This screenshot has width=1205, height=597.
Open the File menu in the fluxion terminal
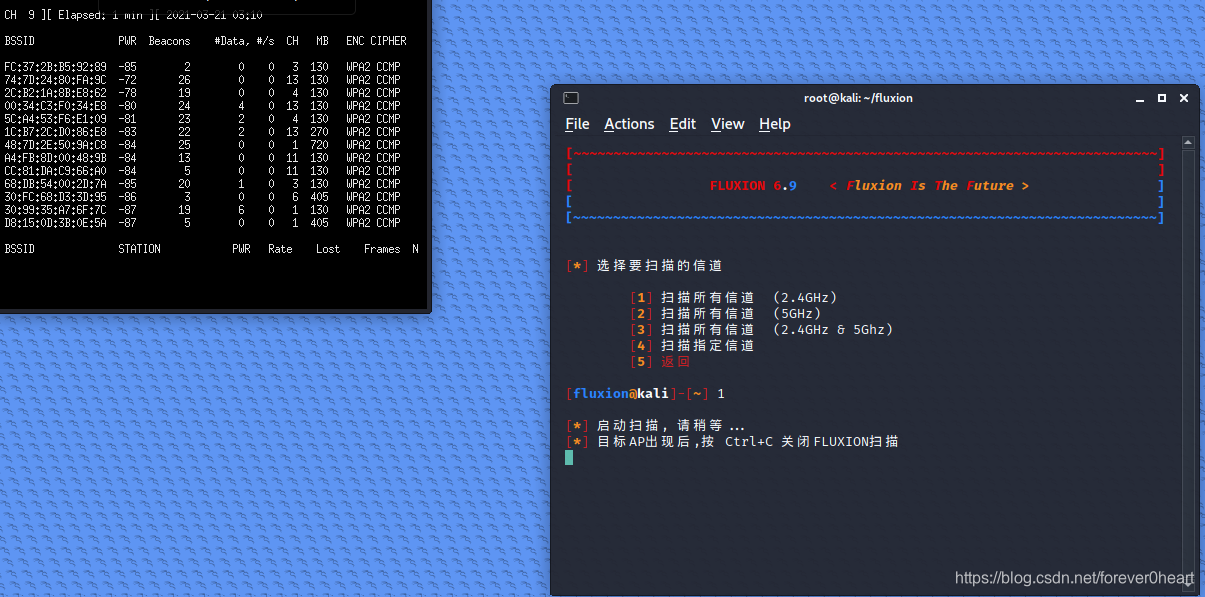577,124
